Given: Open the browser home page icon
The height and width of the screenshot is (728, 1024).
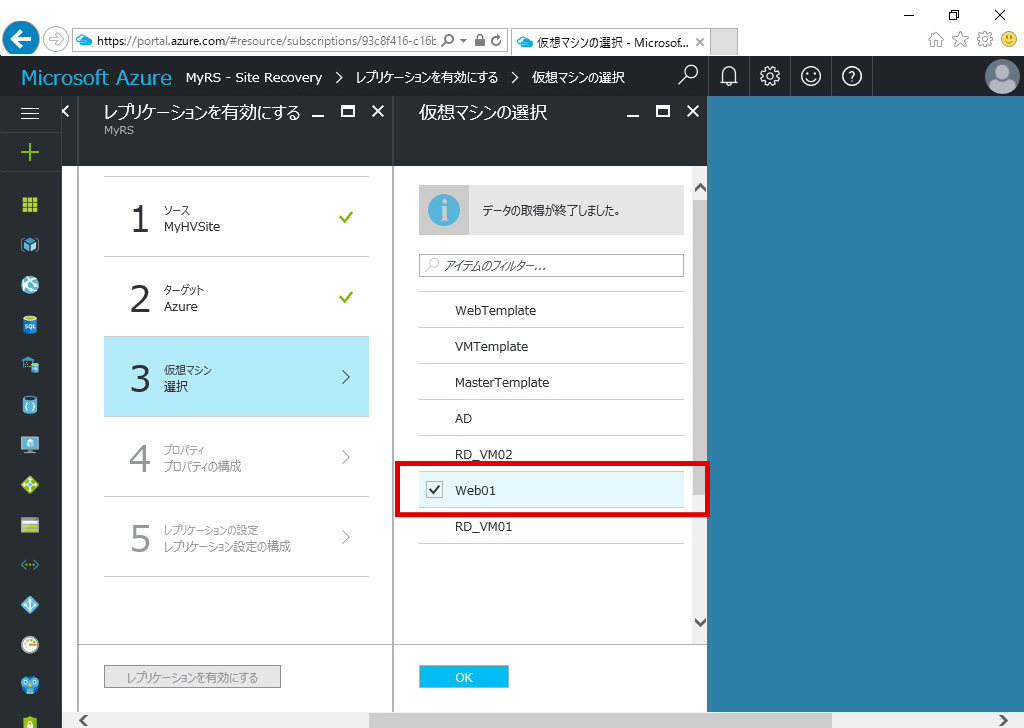Looking at the screenshot, I should [936, 40].
